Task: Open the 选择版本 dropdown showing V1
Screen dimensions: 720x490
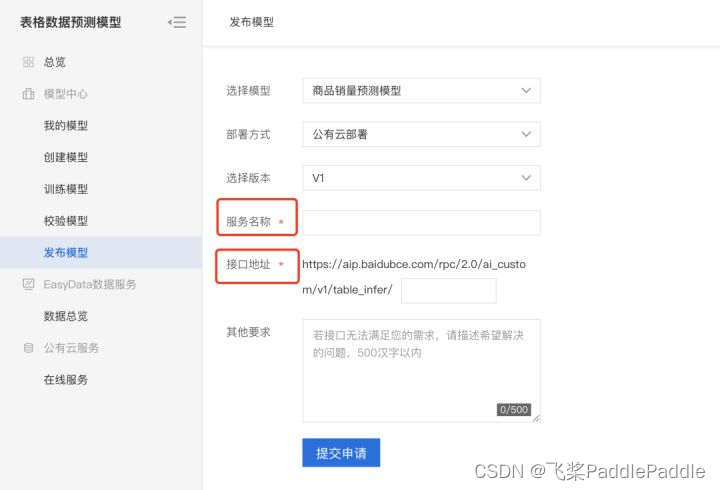Action: pos(421,178)
